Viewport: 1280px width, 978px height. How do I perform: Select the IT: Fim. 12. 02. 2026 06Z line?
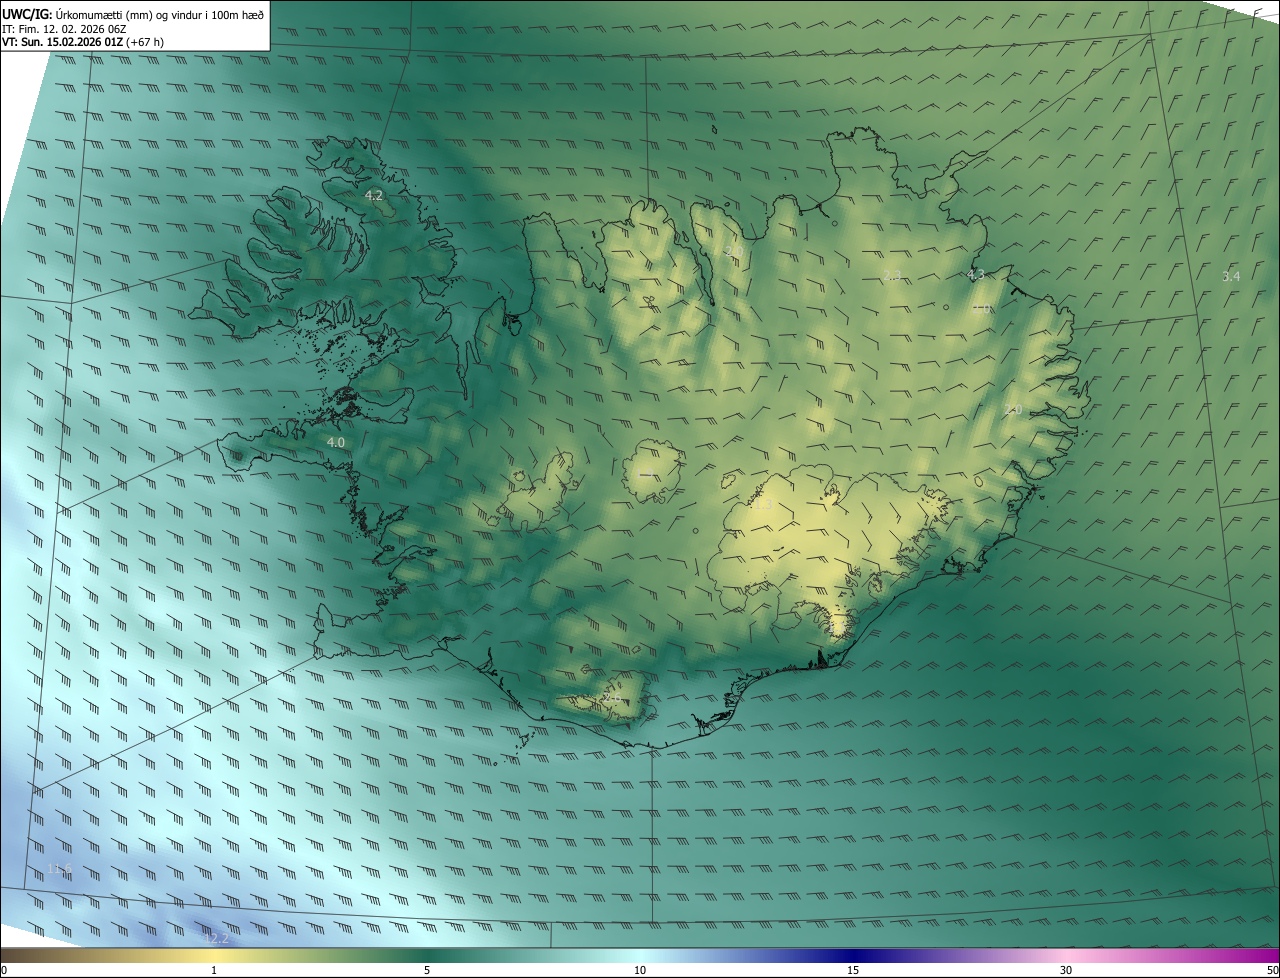(65, 29)
